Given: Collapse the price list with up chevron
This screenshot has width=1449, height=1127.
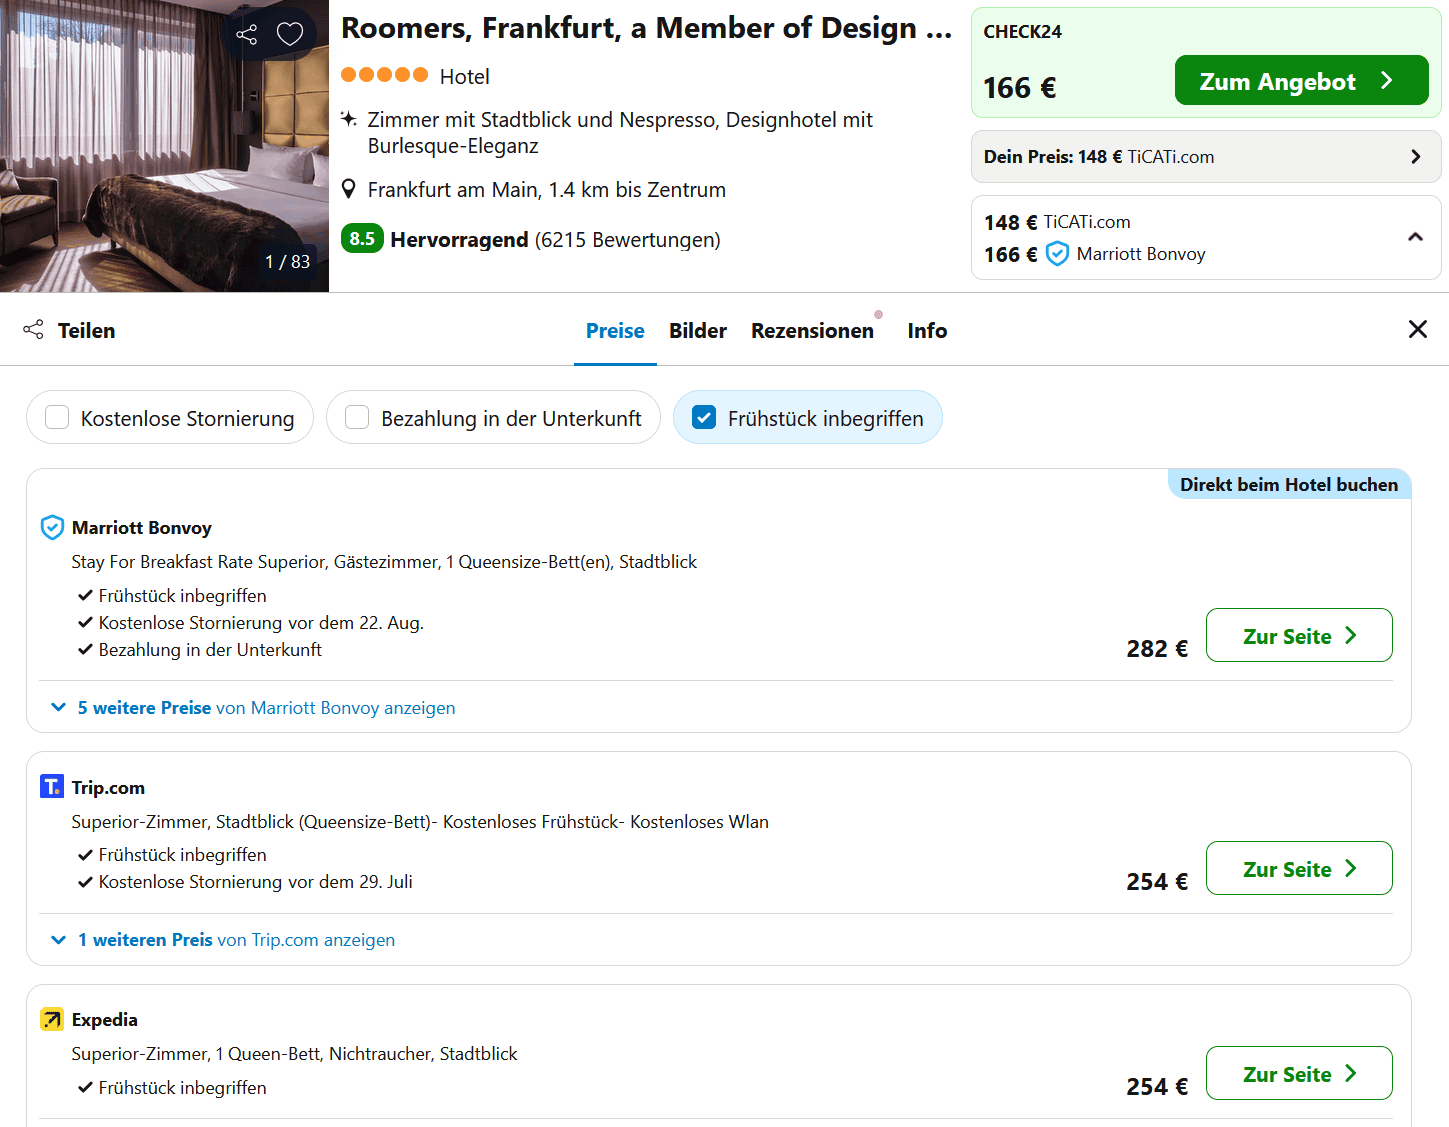Looking at the screenshot, I should 1415,237.
